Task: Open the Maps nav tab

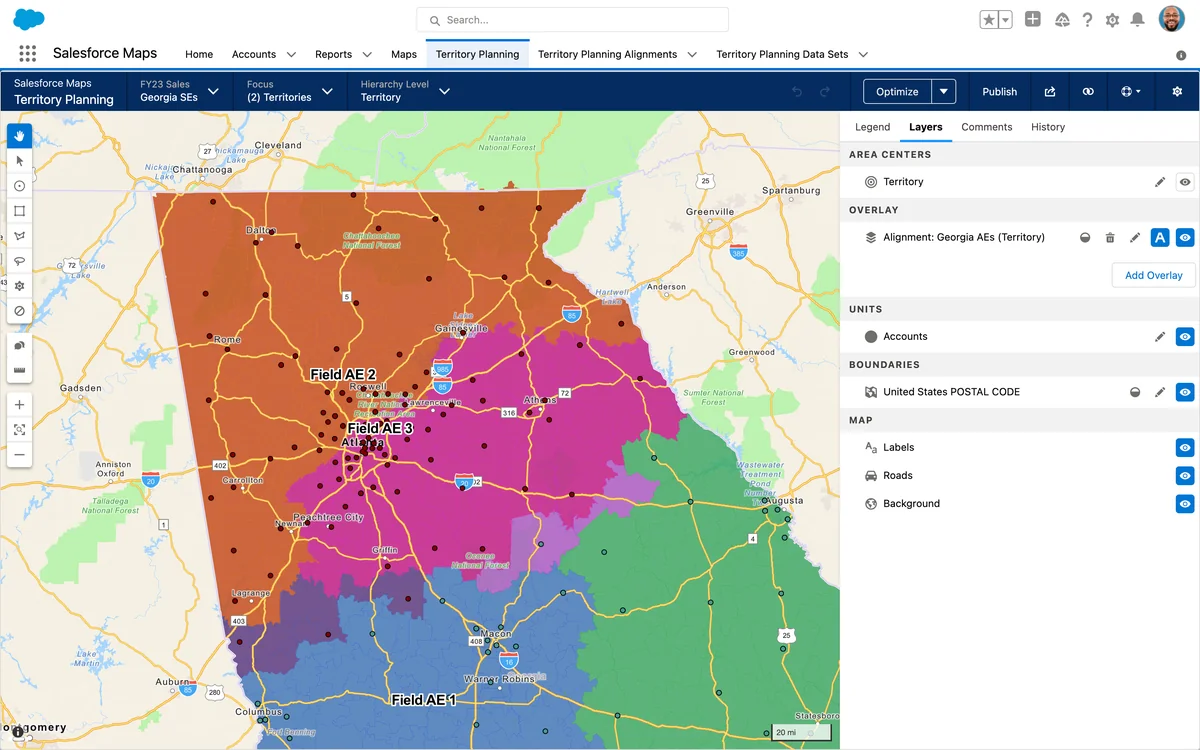Action: click(x=404, y=55)
